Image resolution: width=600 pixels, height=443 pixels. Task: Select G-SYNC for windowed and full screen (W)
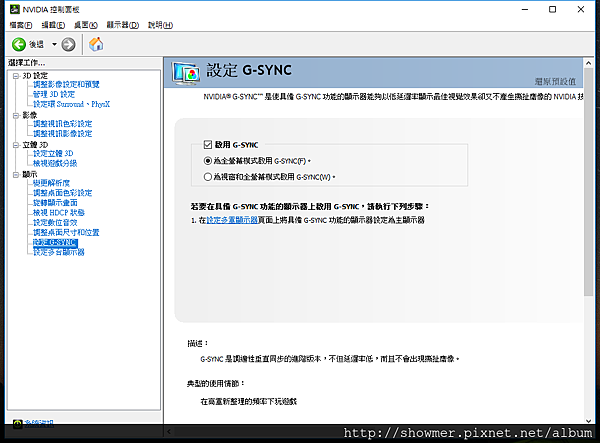point(208,177)
